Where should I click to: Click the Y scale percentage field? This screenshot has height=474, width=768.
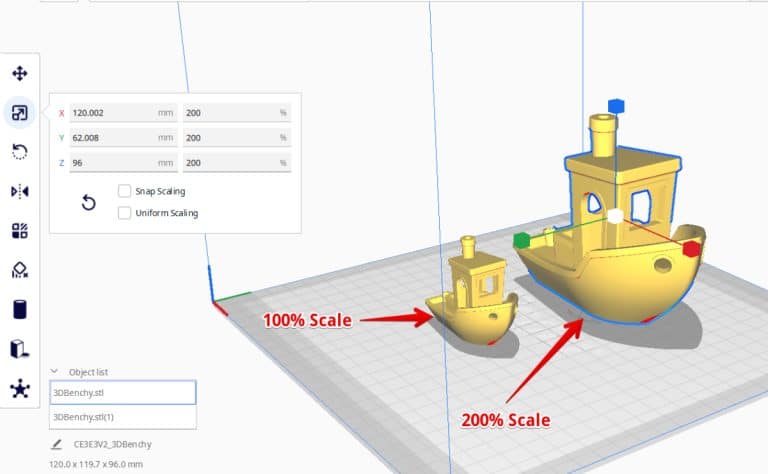(x=235, y=138)
